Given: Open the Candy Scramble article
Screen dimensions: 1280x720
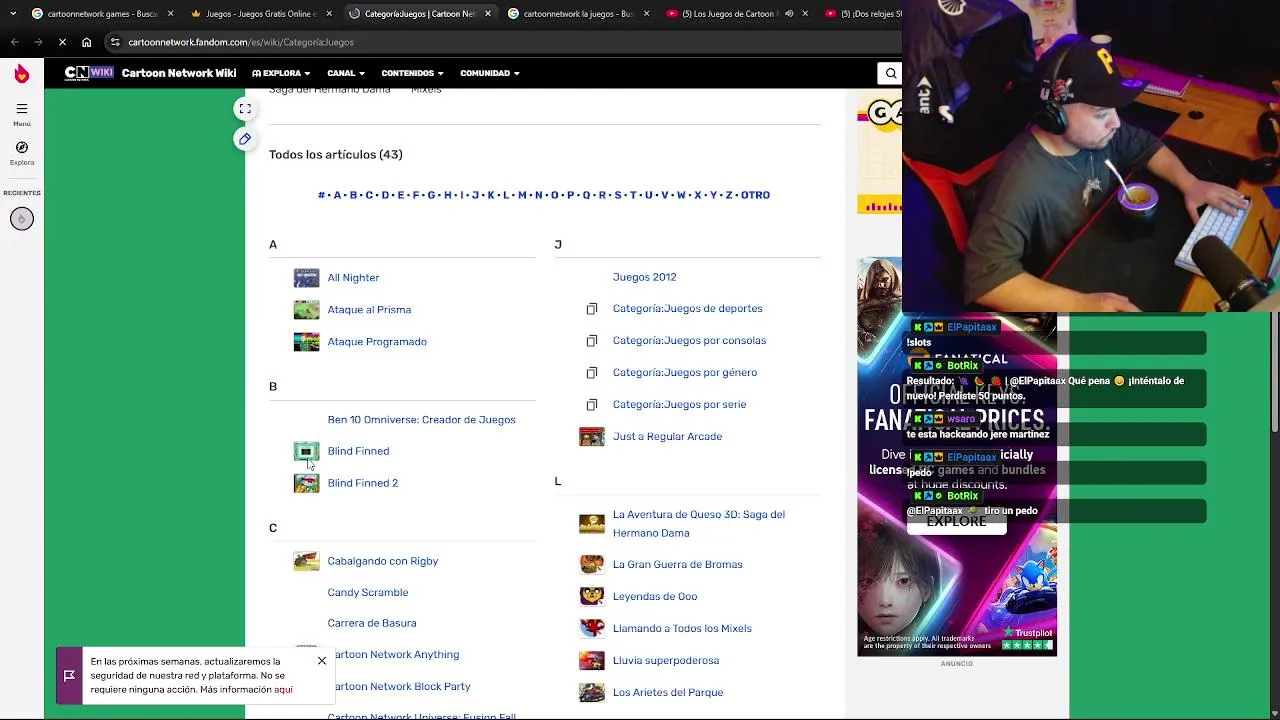Looking at the screenshot, I should pos(367,593).
